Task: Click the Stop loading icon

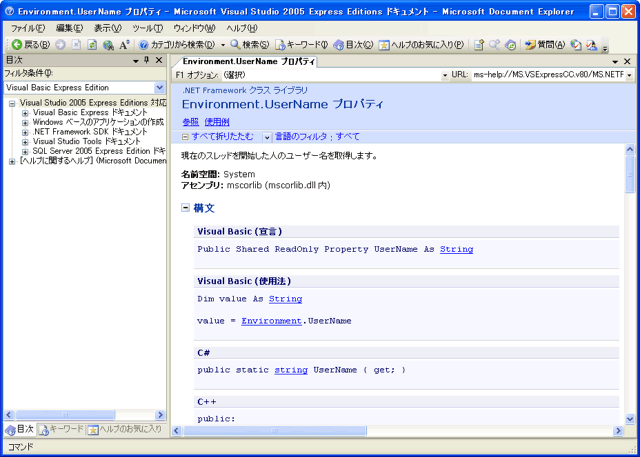Action: pyautogui.click(x=76, y=44)
